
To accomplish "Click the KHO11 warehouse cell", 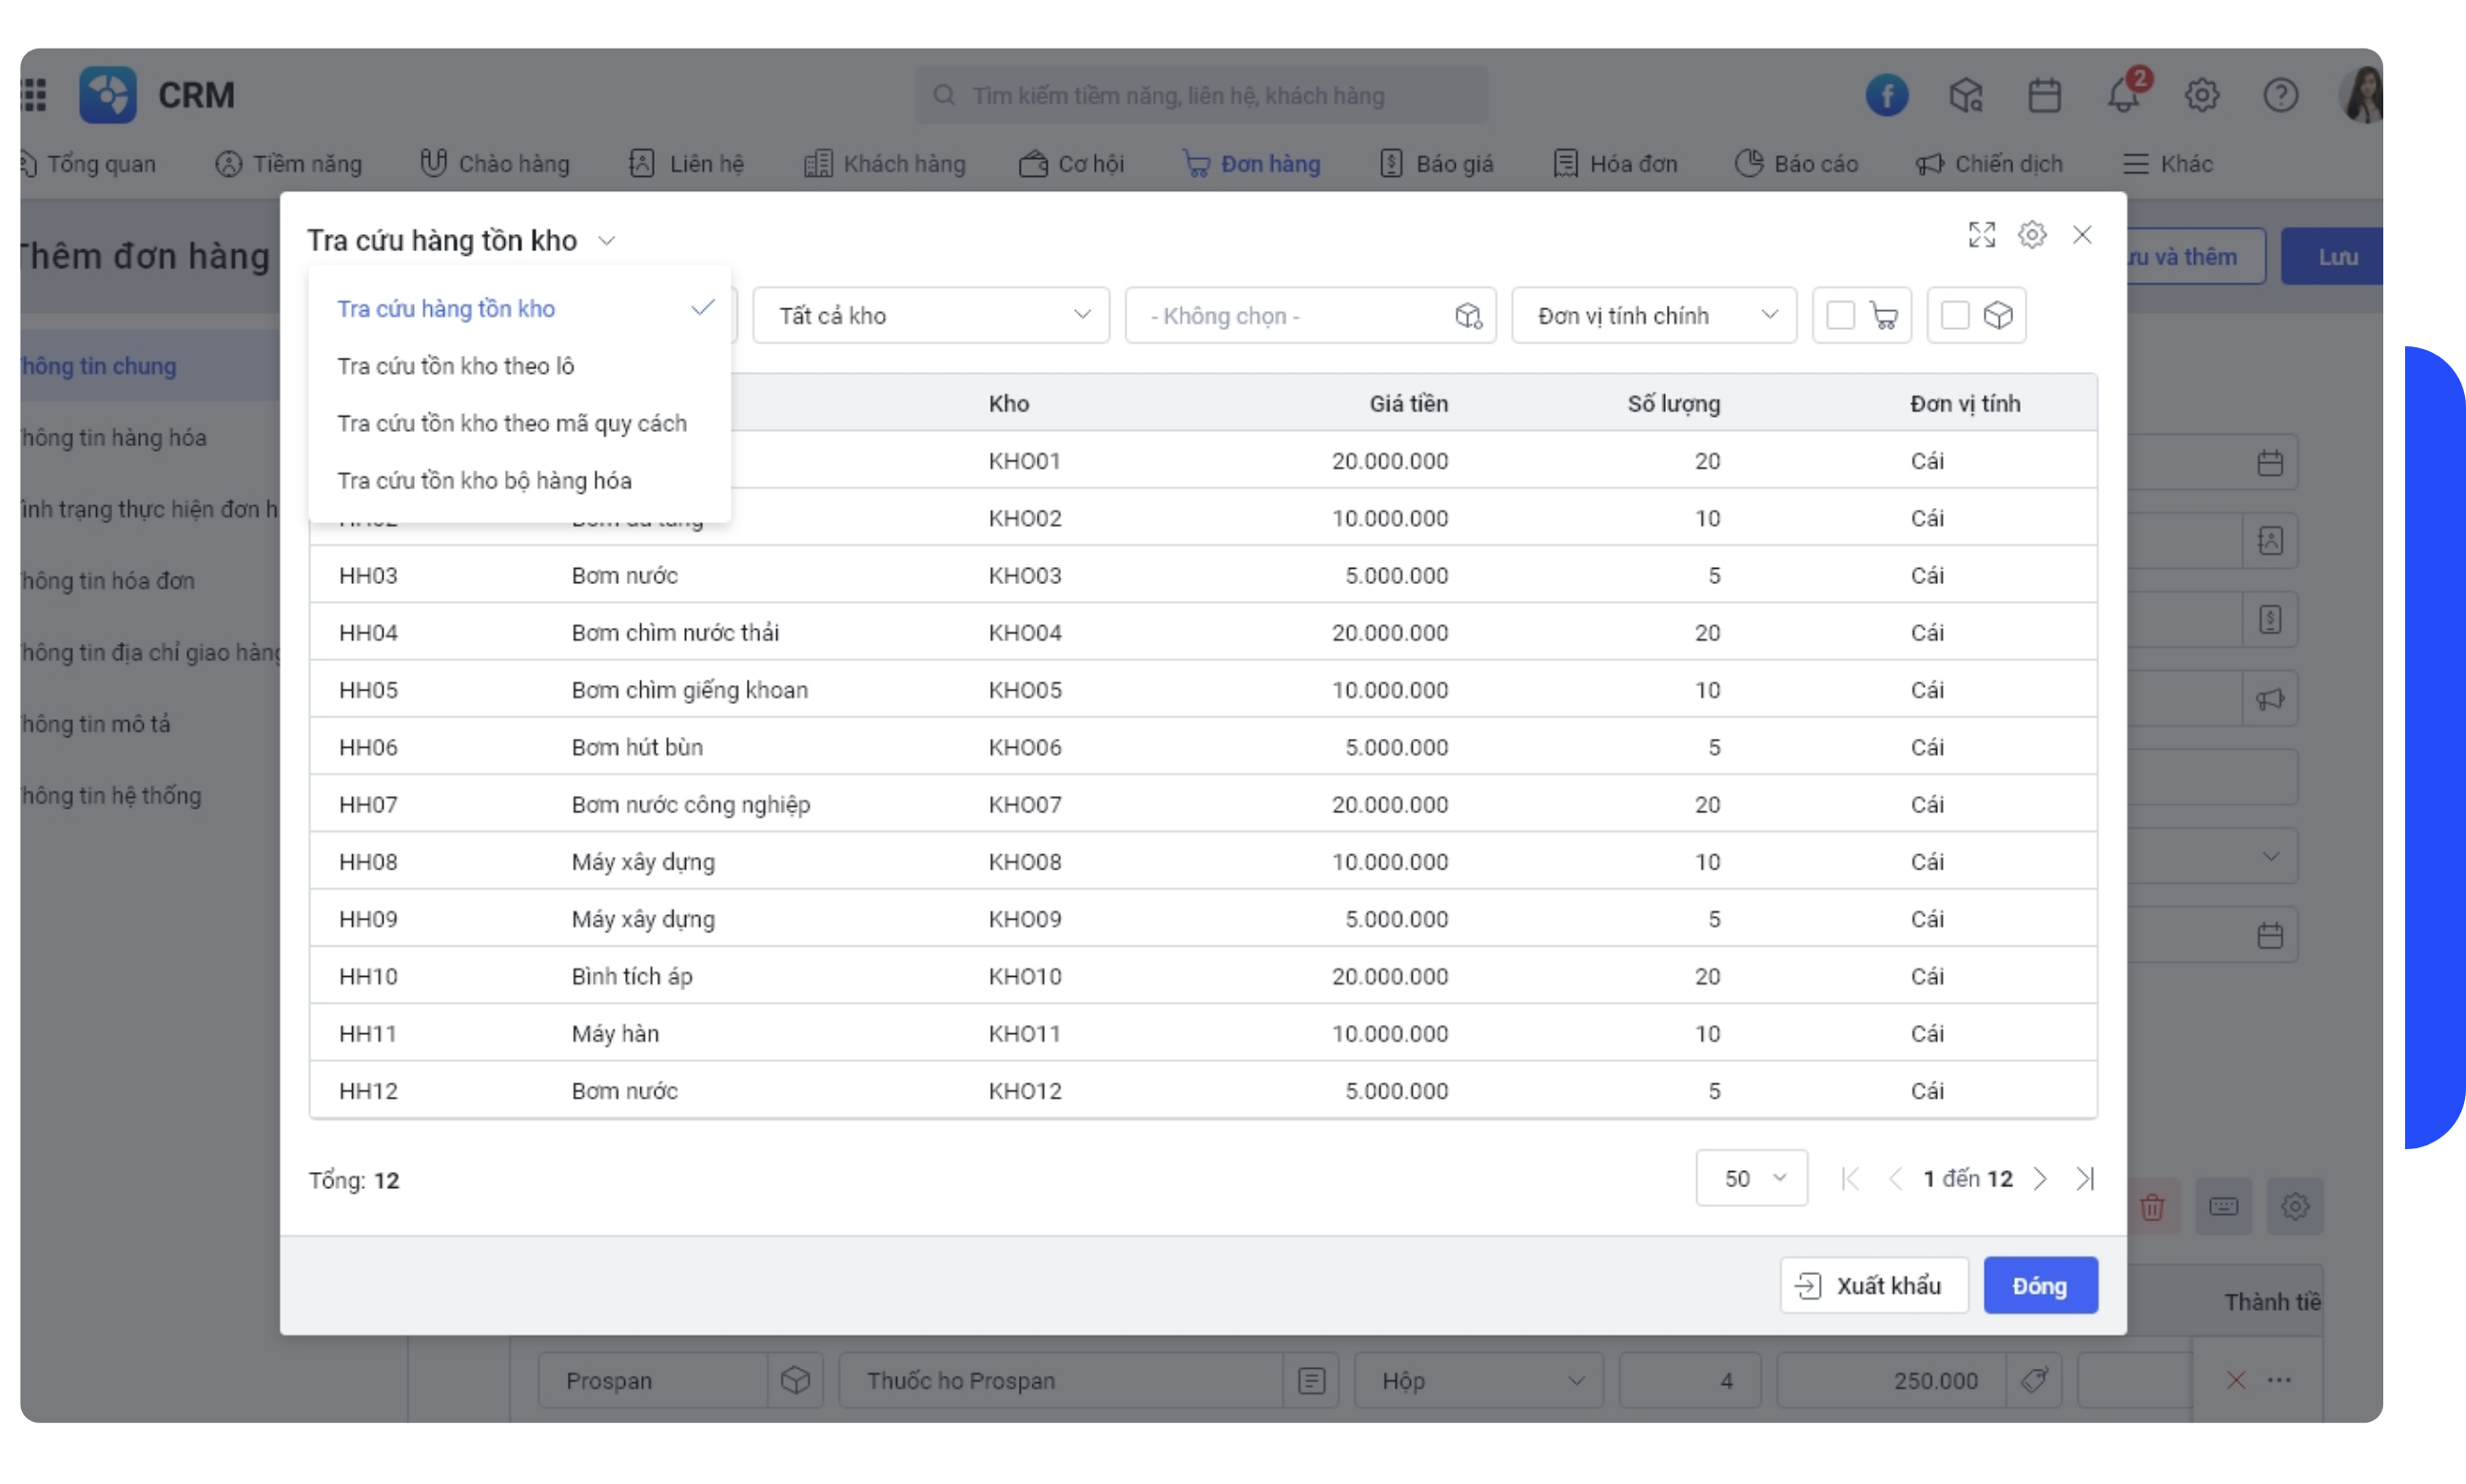I will pyautogui.click(x=1024, y=1034).
